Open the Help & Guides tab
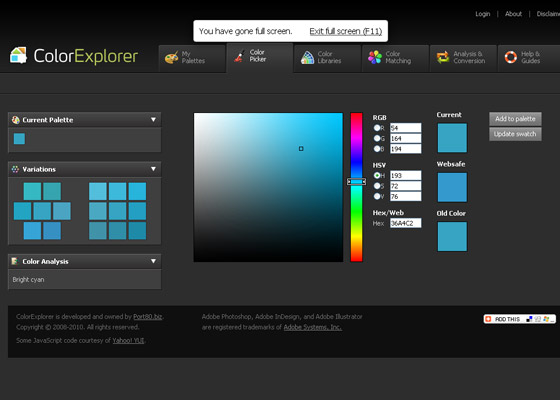Image resolution: width=560 pixels, height=400 pixels. click(529, 58)
